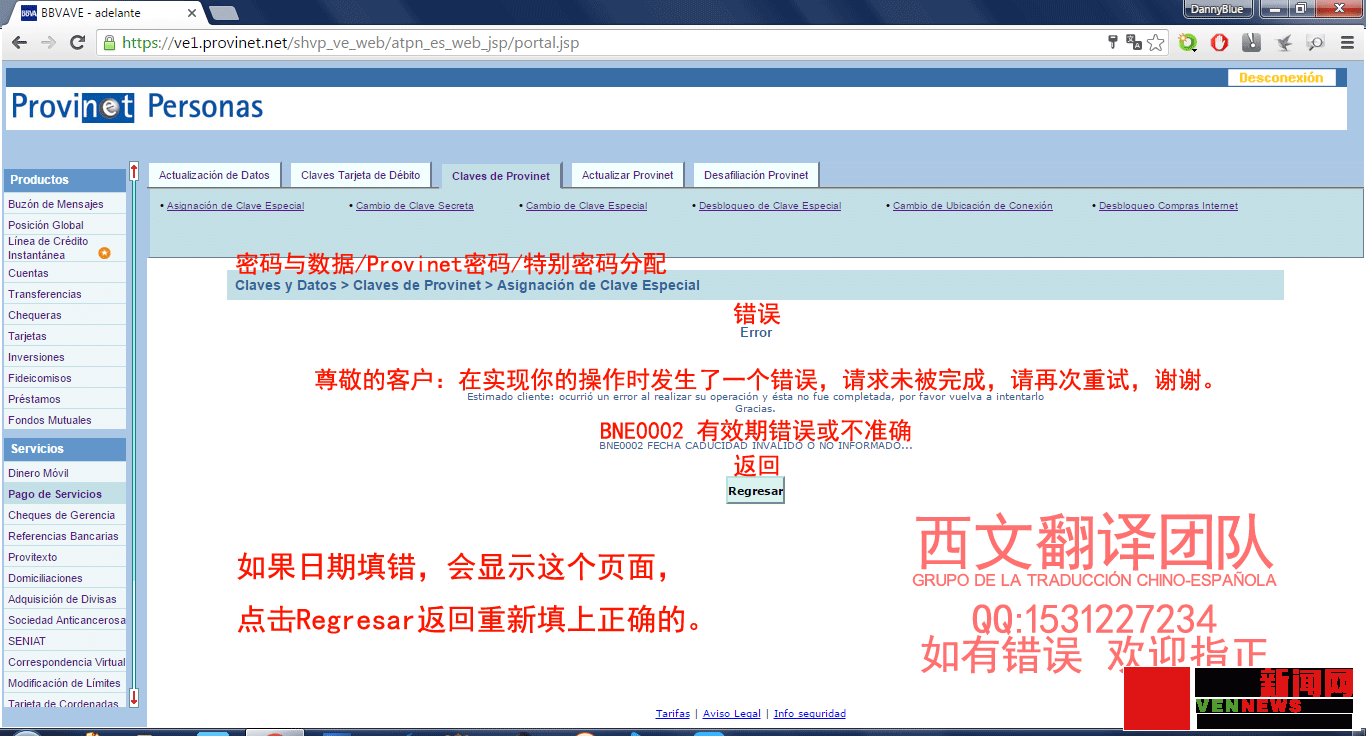Viewport: 1366px width, 736px height.
Task: Switch to Claves Tarjeta de Débito tab
Action: click(361, 175)
